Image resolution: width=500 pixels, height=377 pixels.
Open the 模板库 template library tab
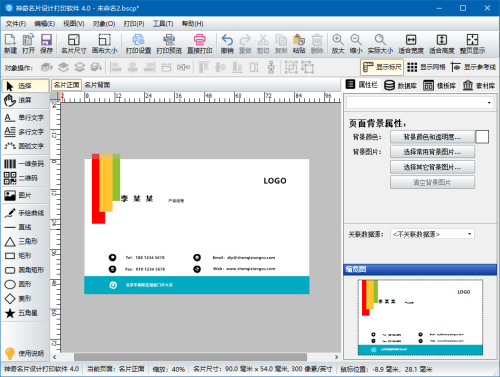440,85
